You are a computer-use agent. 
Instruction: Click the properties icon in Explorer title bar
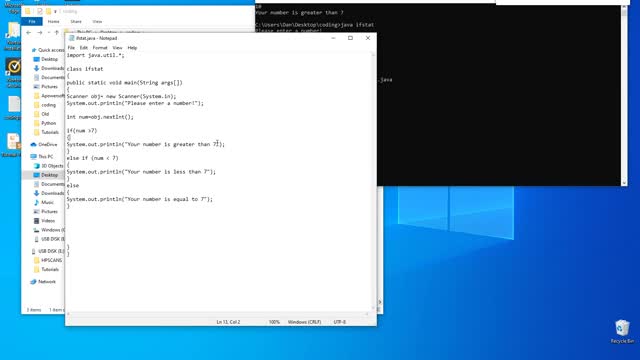40,11
